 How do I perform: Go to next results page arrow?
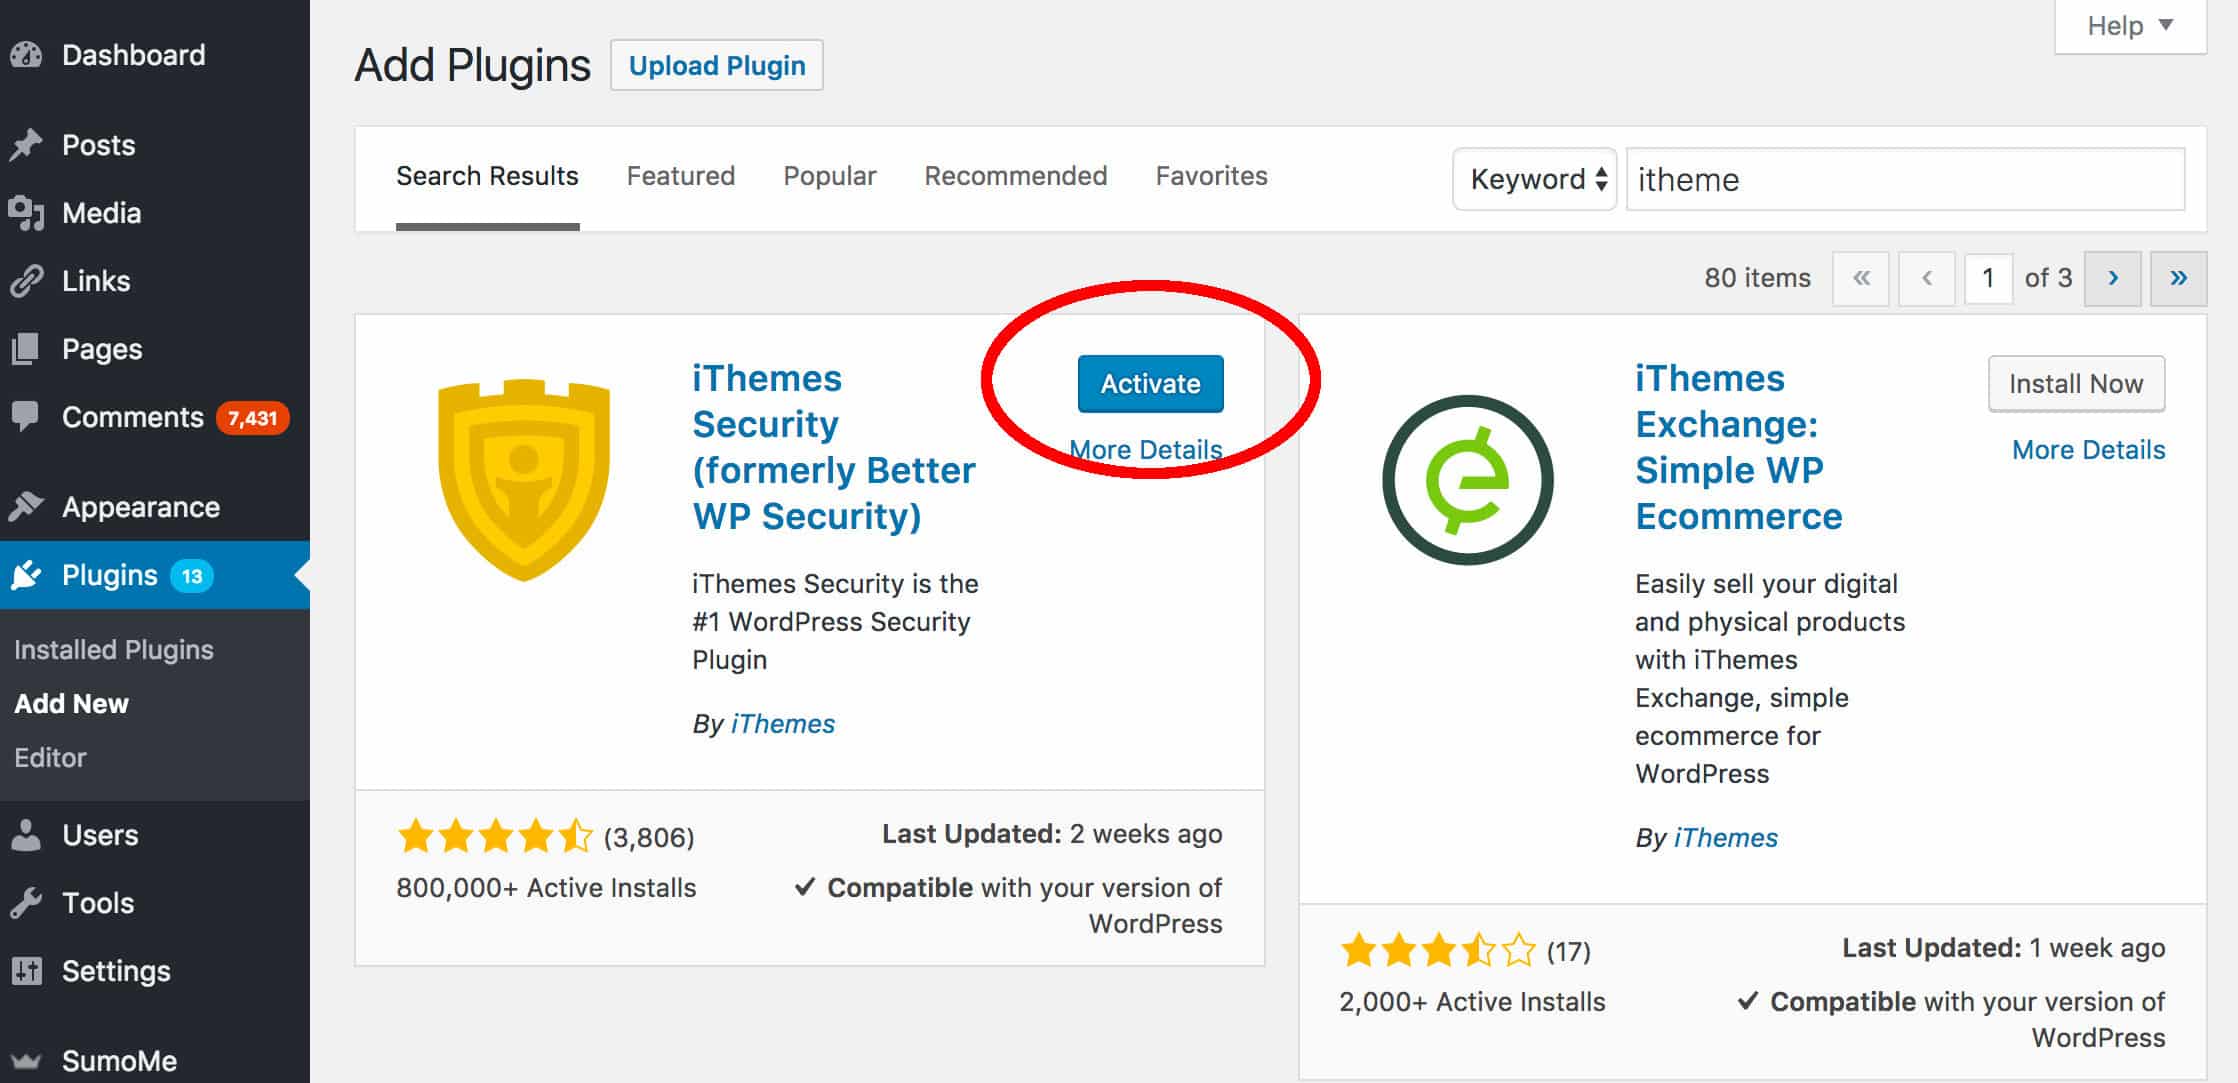(x=2113, y=278)
